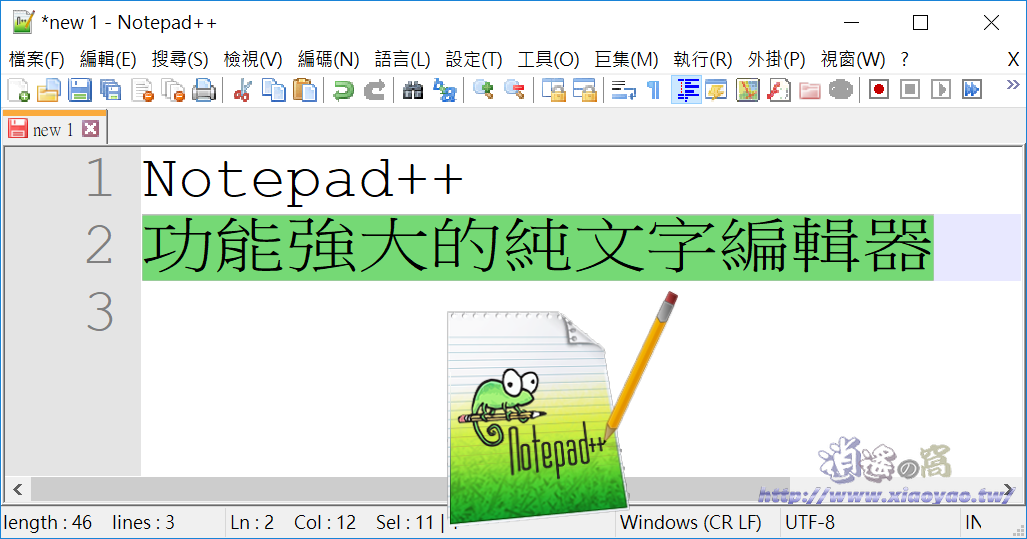The image size is (1027, 539).
Task: Start macro recording red dot button
Action: tap(879, 89)
